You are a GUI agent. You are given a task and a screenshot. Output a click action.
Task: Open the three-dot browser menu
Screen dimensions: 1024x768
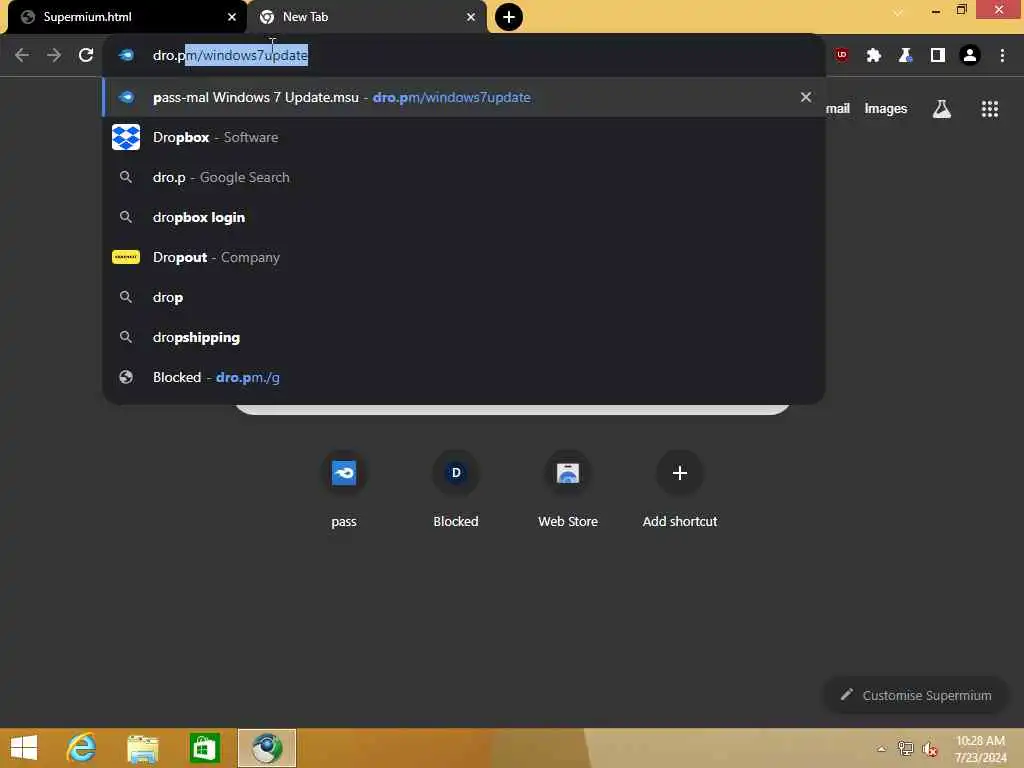pyautogui.click(x=1002, y=56)
